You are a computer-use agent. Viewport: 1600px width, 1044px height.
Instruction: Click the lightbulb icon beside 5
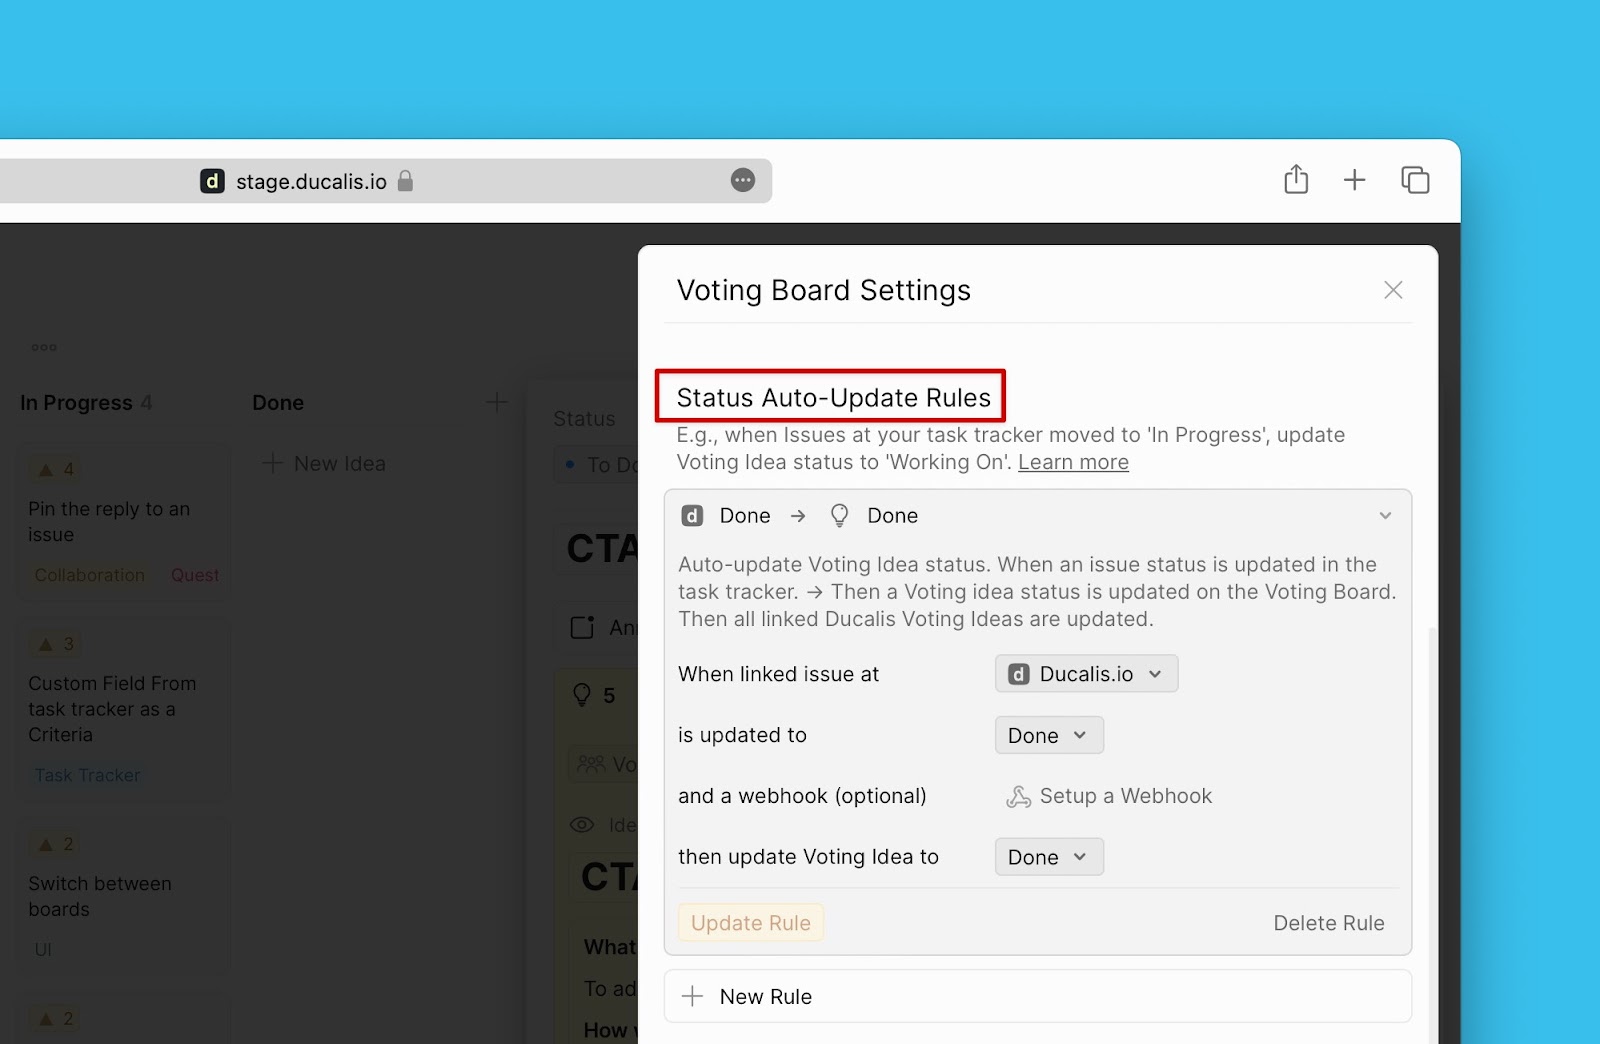[582, 695]
